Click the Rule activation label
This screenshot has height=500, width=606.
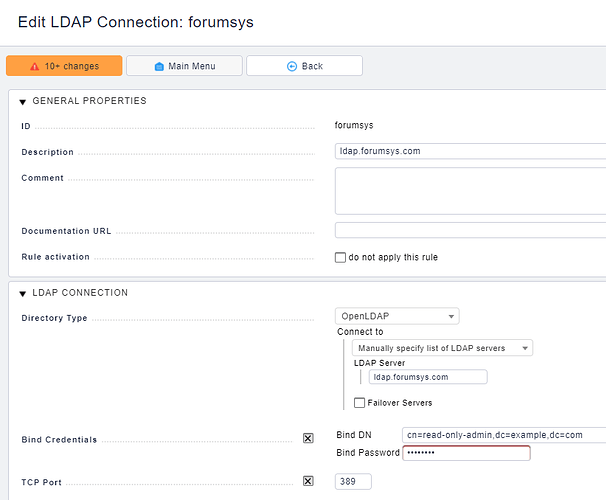click(55, 257)
